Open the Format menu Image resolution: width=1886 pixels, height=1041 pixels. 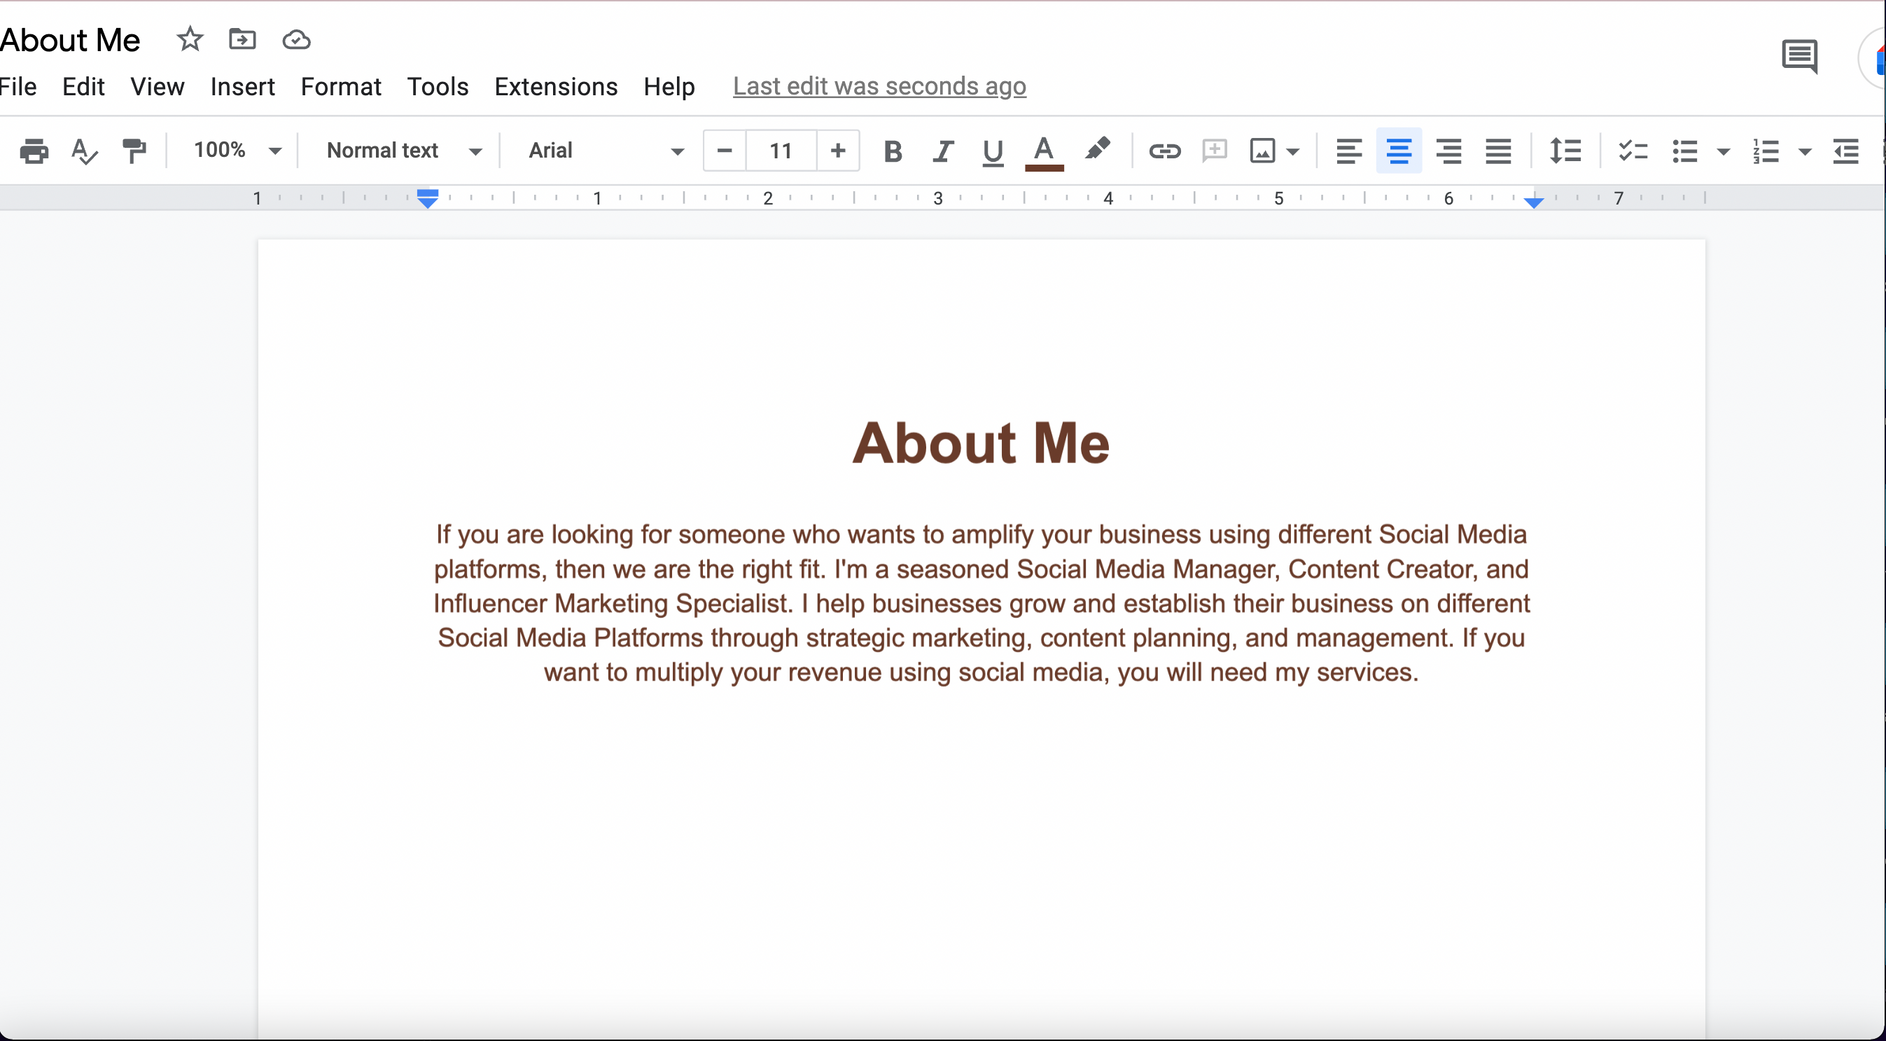tap(341, 87)
